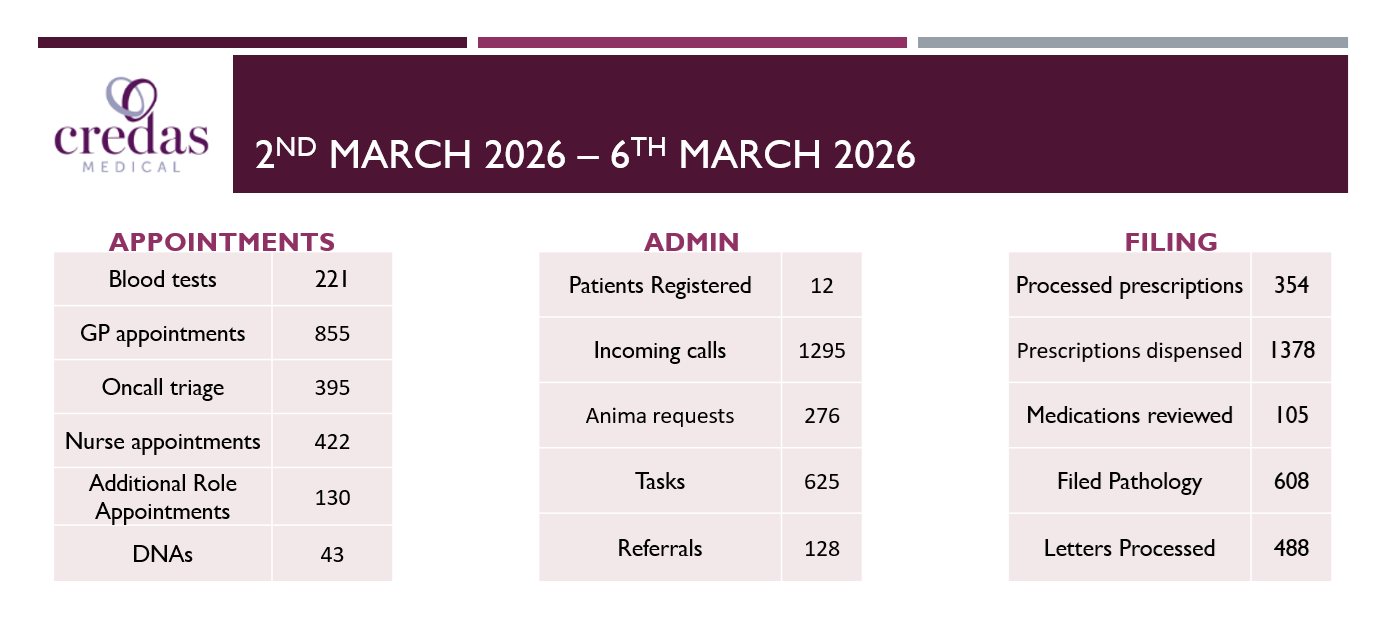Image resolution: width=1374 pixels, height=622 pixels.
Task: Select the ADMIN section heading
Action: point(691,242)
